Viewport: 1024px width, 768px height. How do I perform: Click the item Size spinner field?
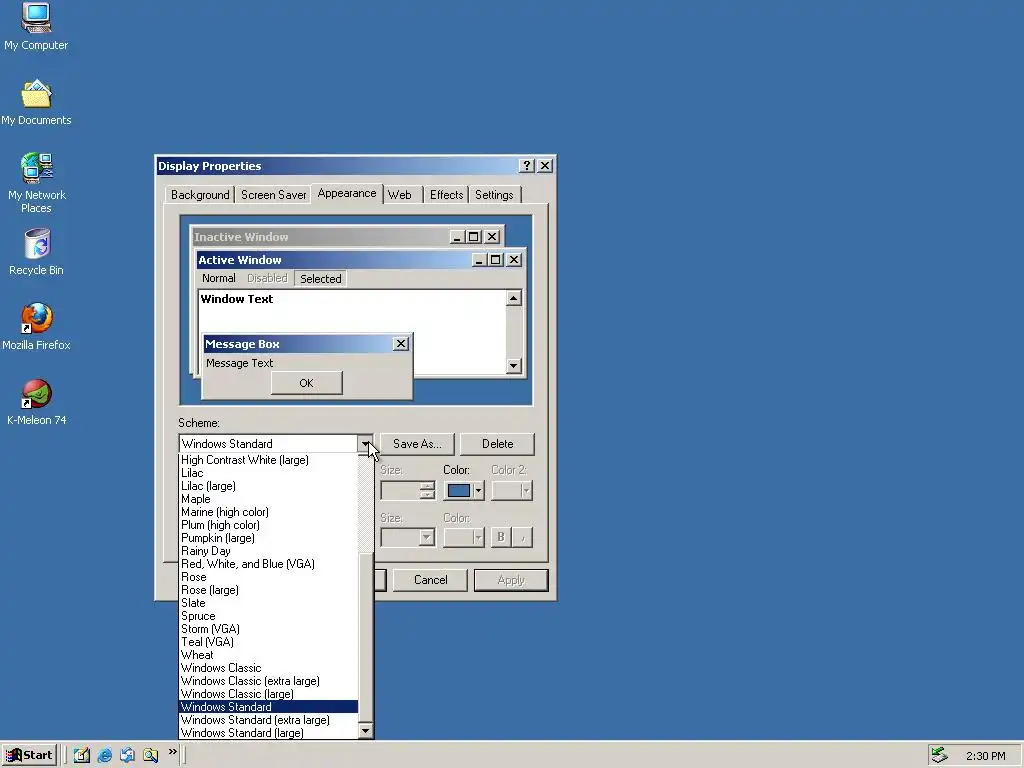401,490
